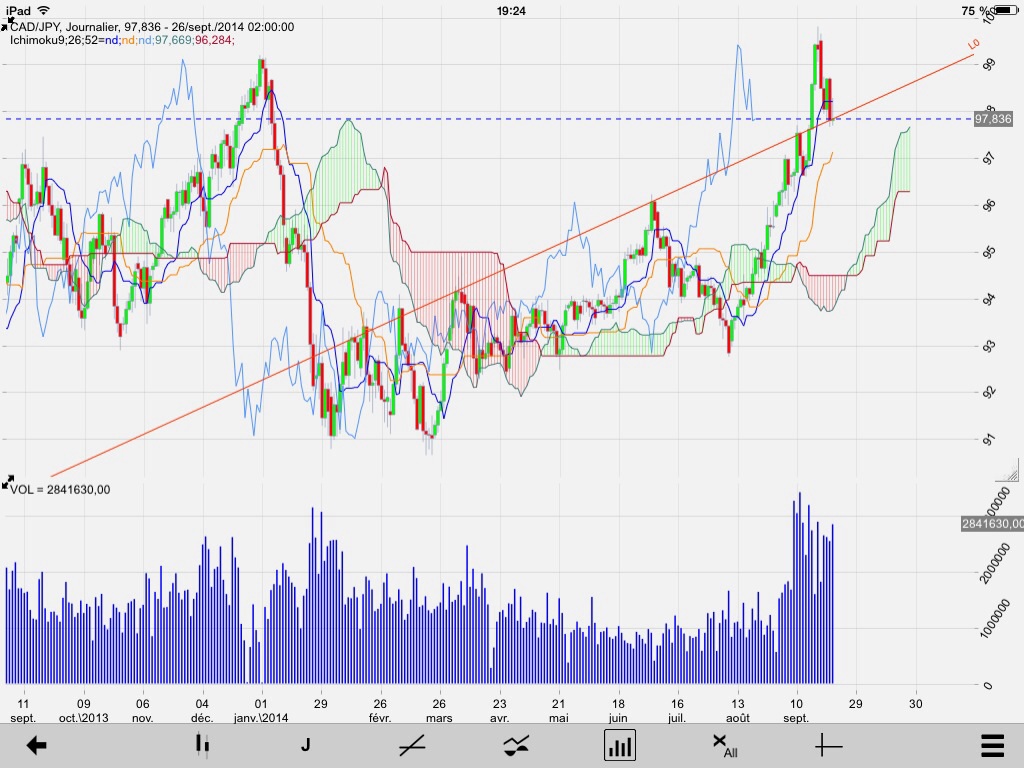Grab the chart resize handle corner

pos(1008,470)
